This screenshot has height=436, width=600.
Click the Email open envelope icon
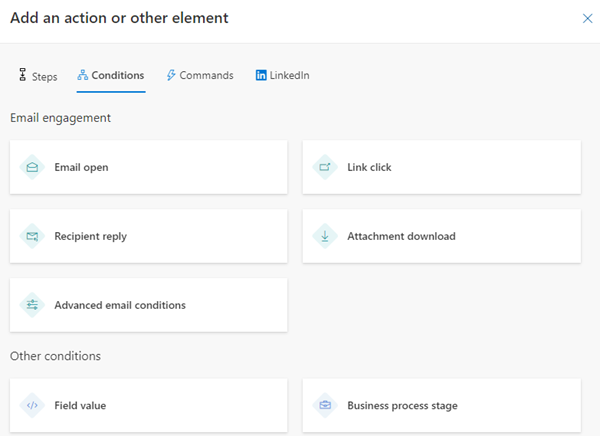coord(32,167)
